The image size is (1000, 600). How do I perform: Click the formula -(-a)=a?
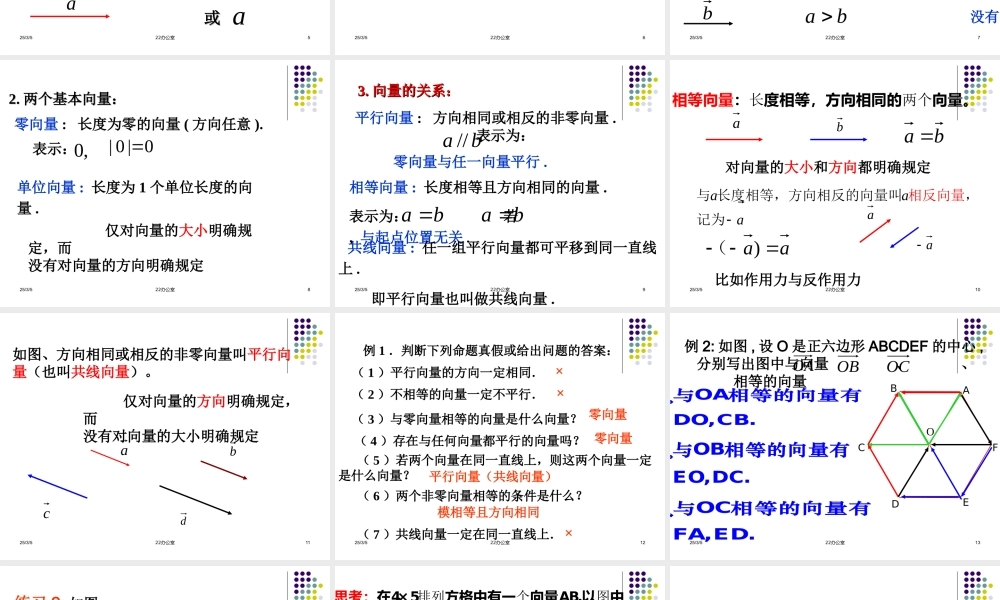click(x=747, y=247)
